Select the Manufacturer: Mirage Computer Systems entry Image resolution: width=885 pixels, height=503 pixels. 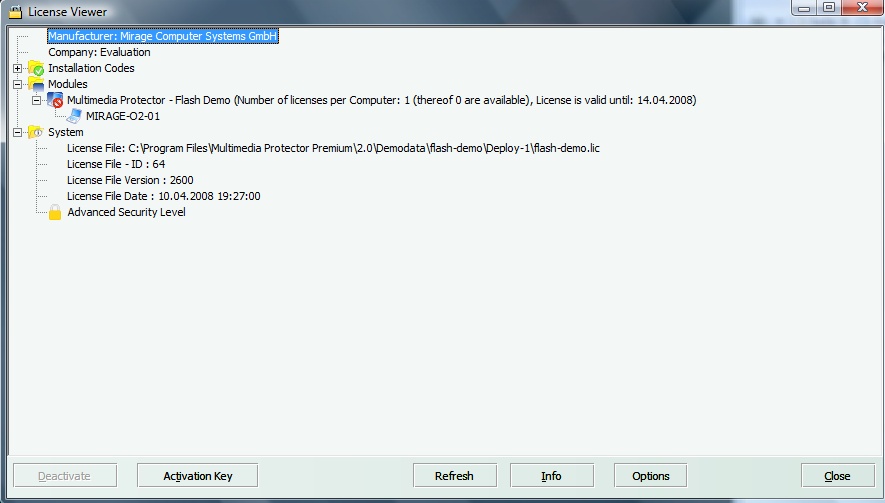[162, 36]
